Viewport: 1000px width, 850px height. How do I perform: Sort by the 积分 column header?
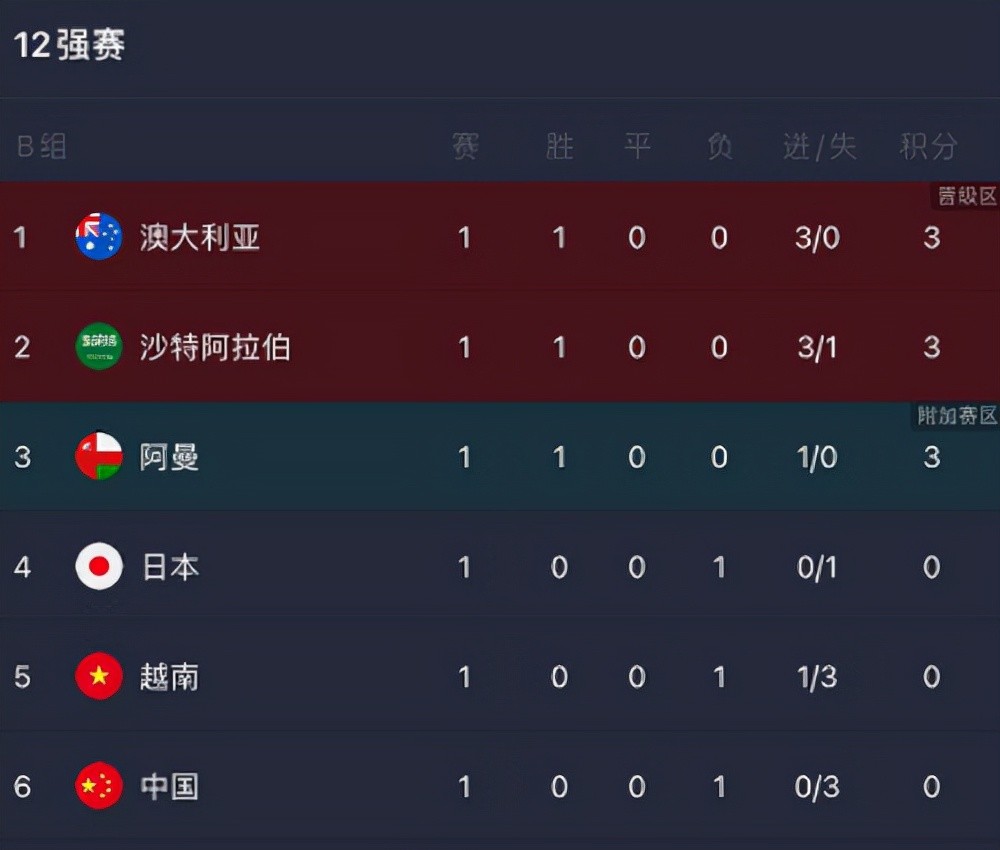pyautogui.click(x=929, y=146)
